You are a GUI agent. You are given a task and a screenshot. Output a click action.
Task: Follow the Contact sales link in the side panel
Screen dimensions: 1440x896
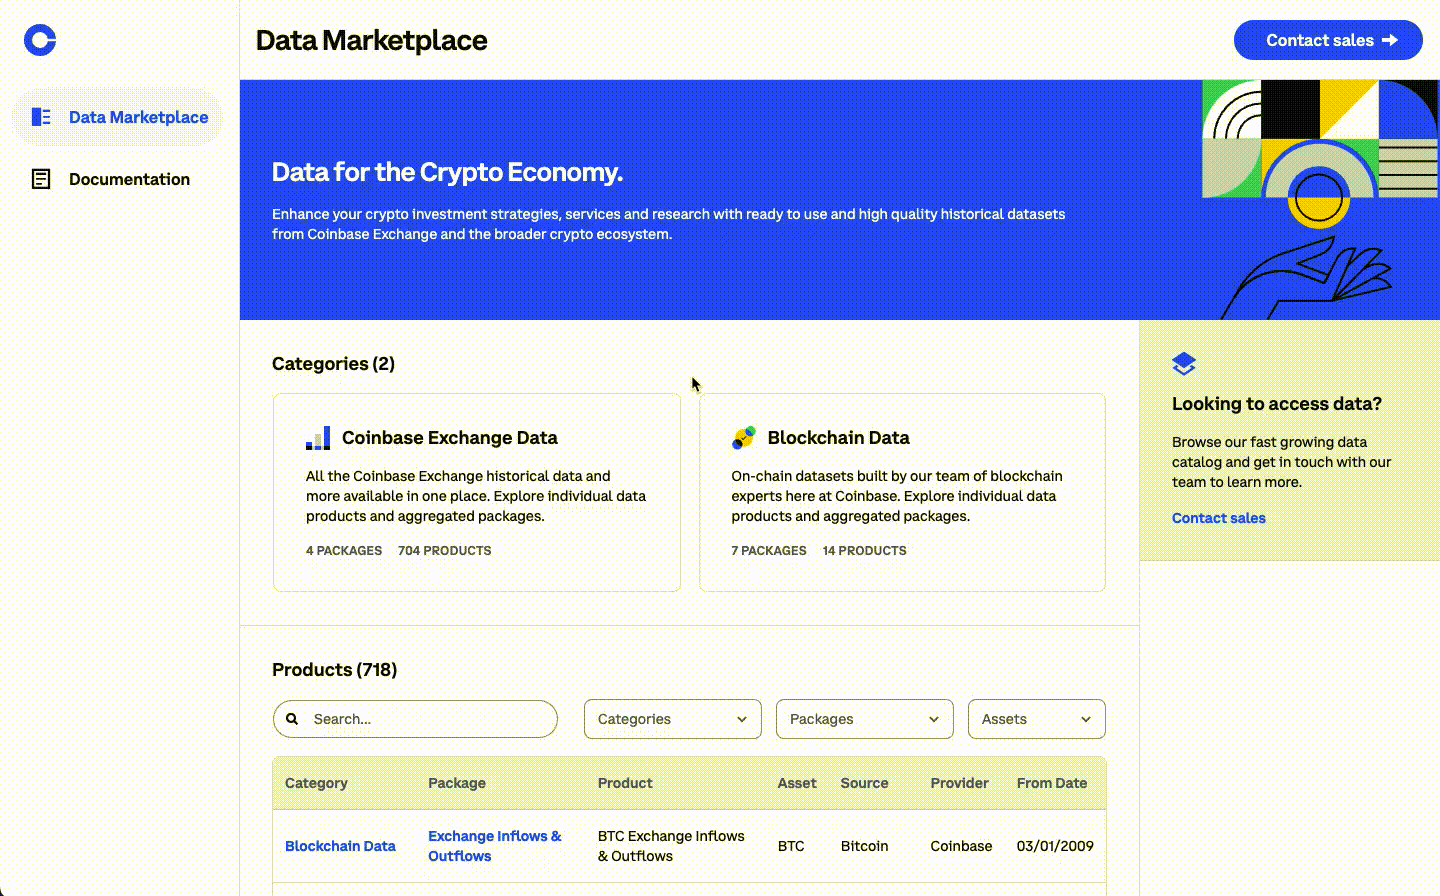(x=1219, y=518)
